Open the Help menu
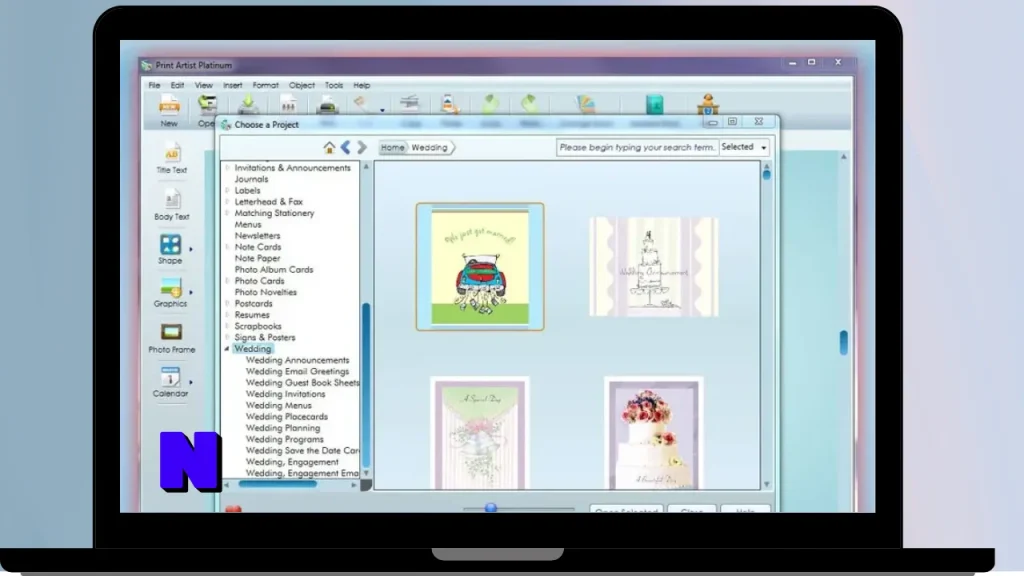The image size is (1024, 576). 362,85
